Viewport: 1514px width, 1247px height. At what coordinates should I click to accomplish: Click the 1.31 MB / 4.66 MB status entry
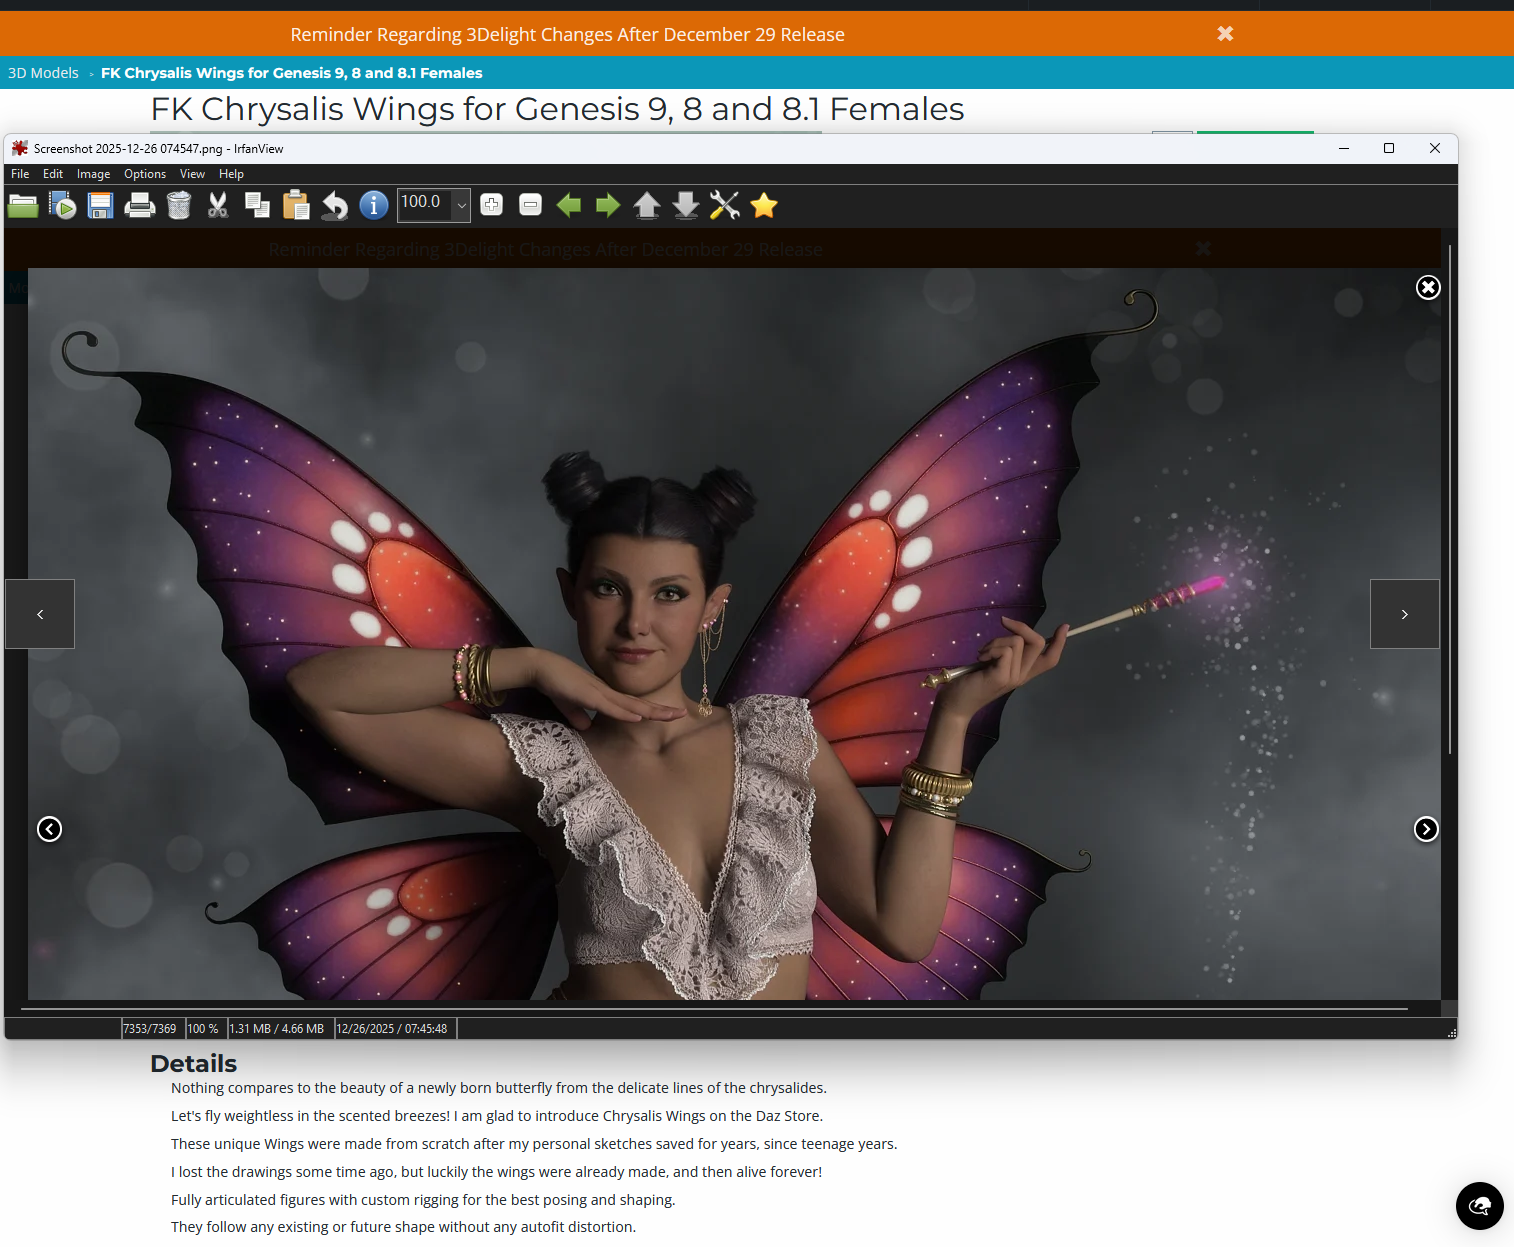coord(277,1029)
